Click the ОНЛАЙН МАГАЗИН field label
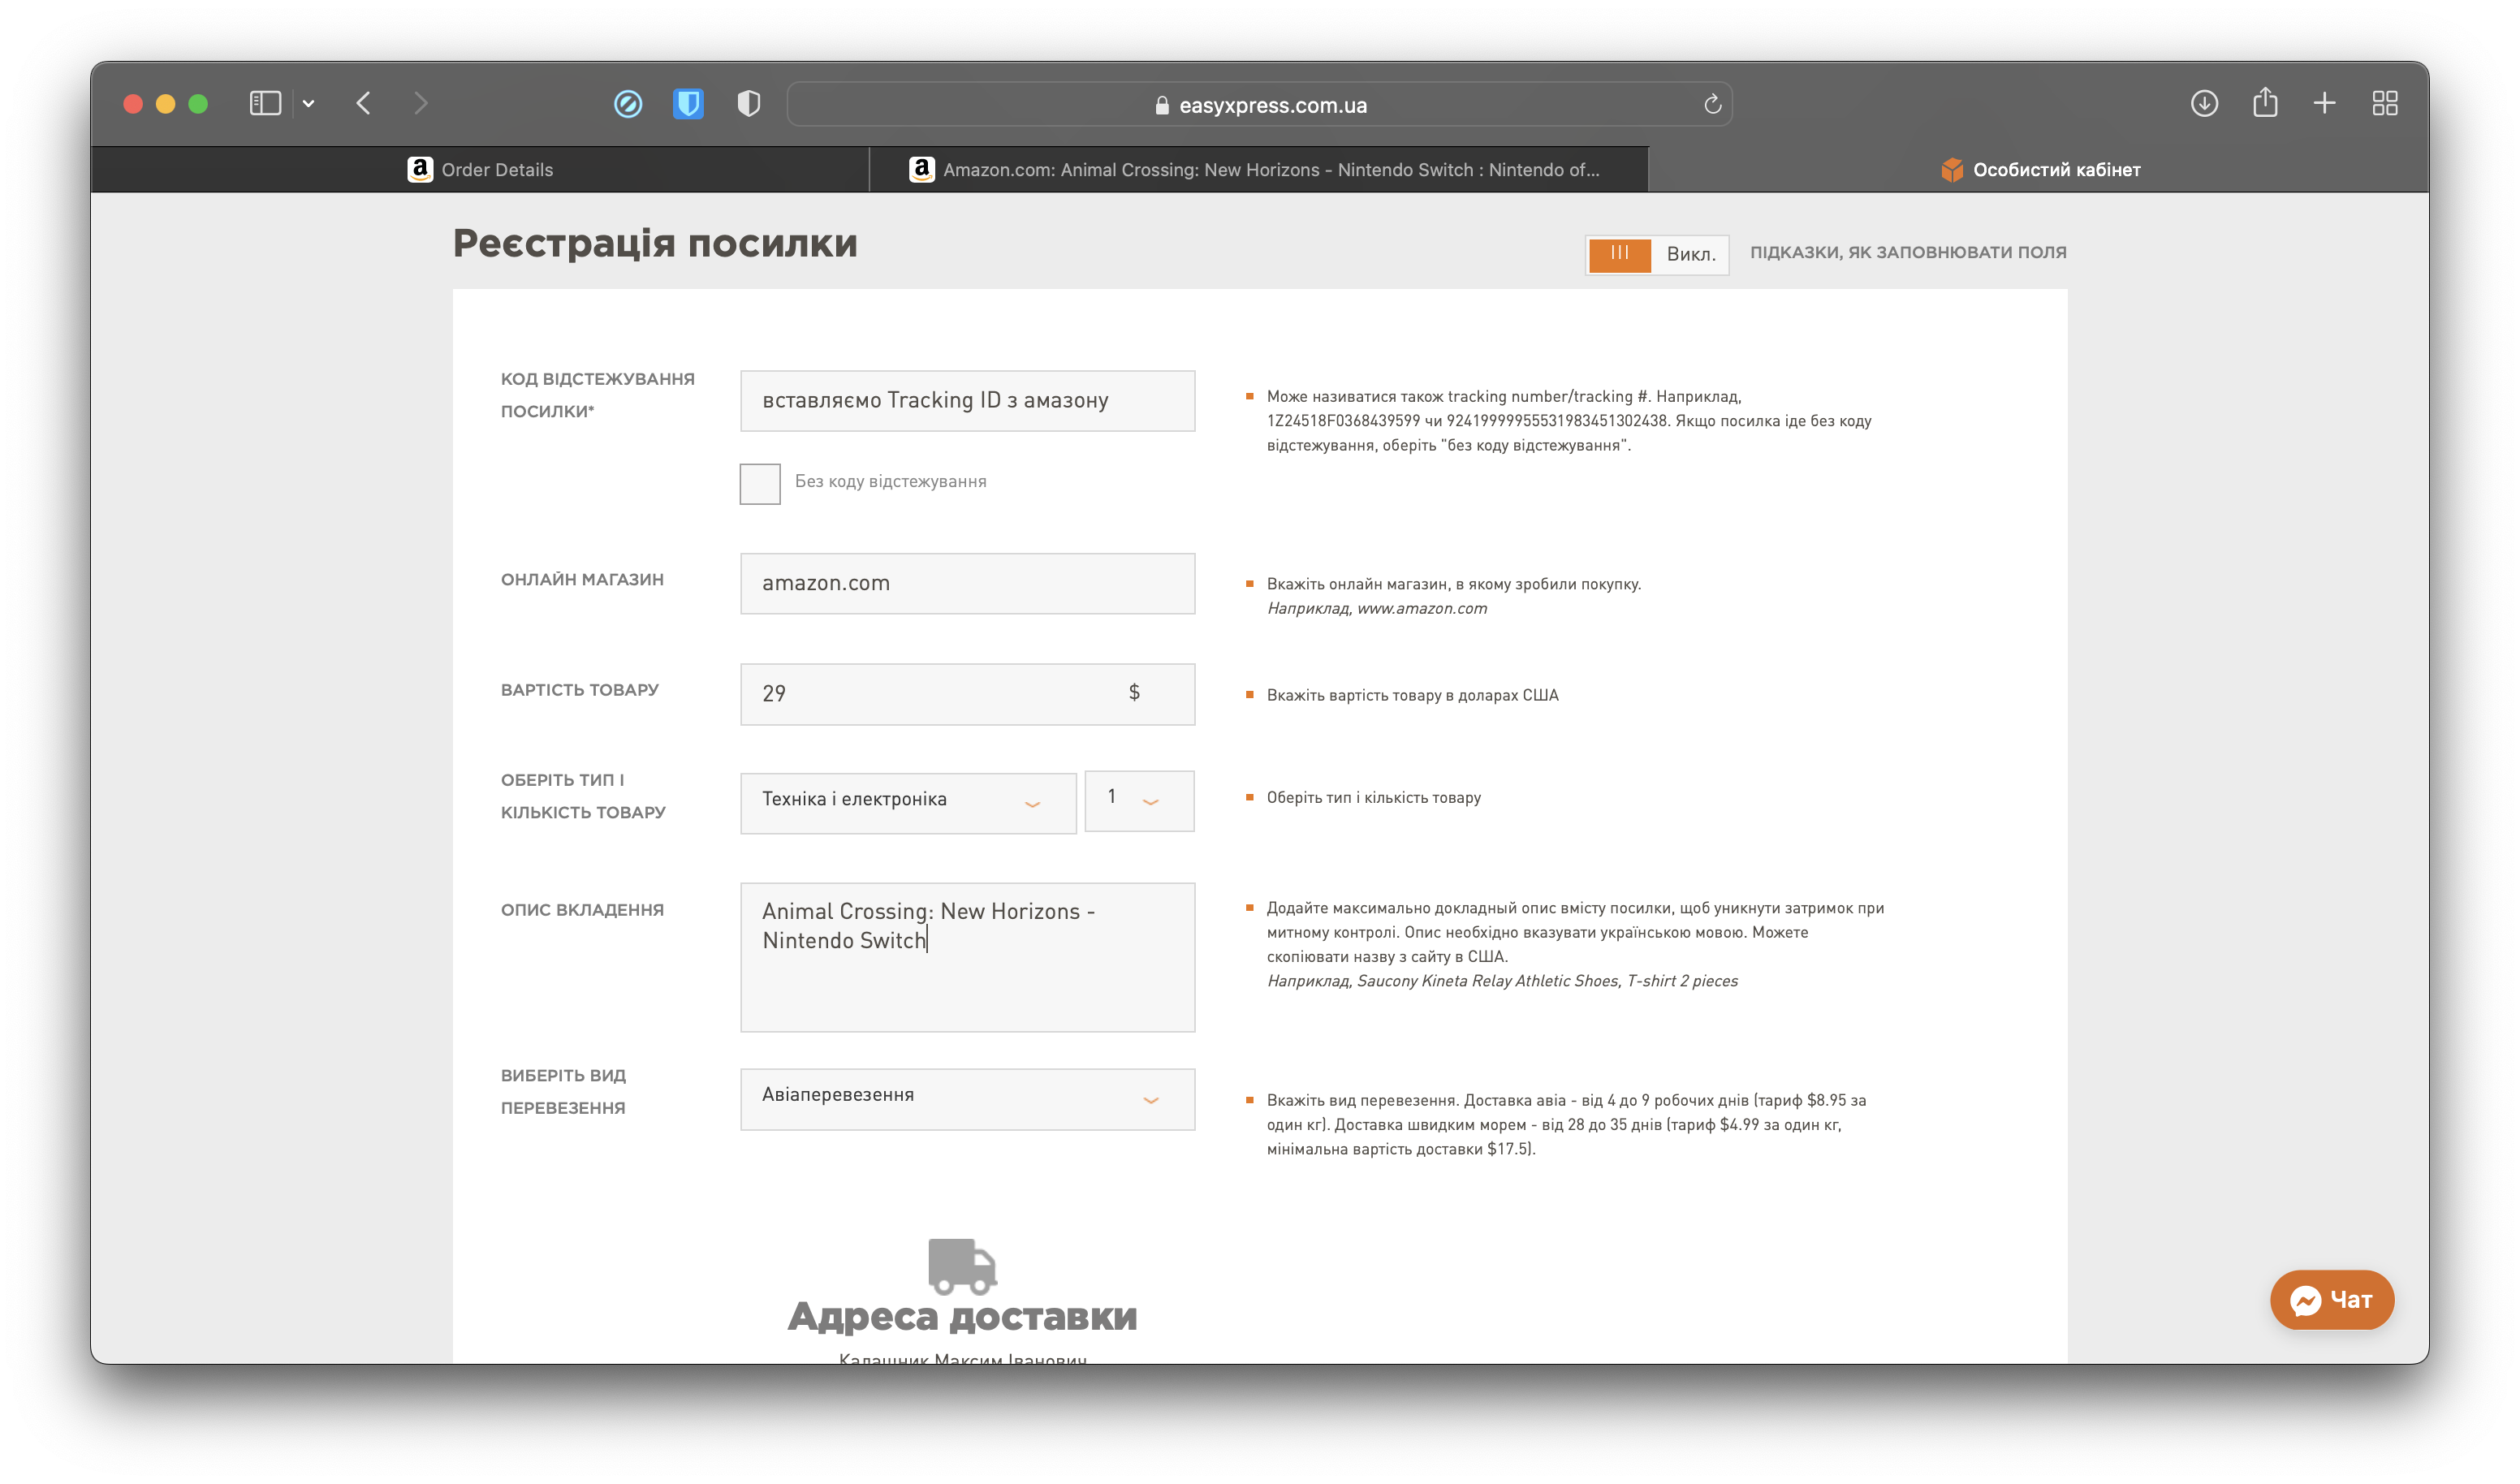This screenshot has height=1484, width=2520. tap(582, 580)
